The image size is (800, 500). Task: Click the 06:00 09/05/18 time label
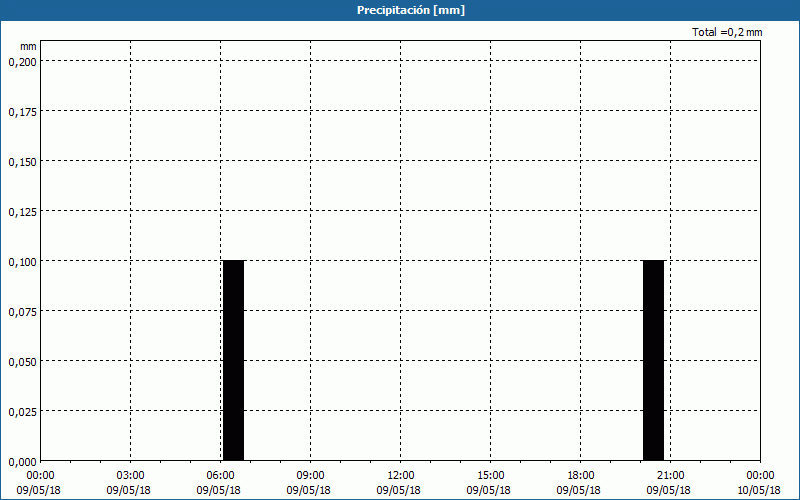coord(219,483)
